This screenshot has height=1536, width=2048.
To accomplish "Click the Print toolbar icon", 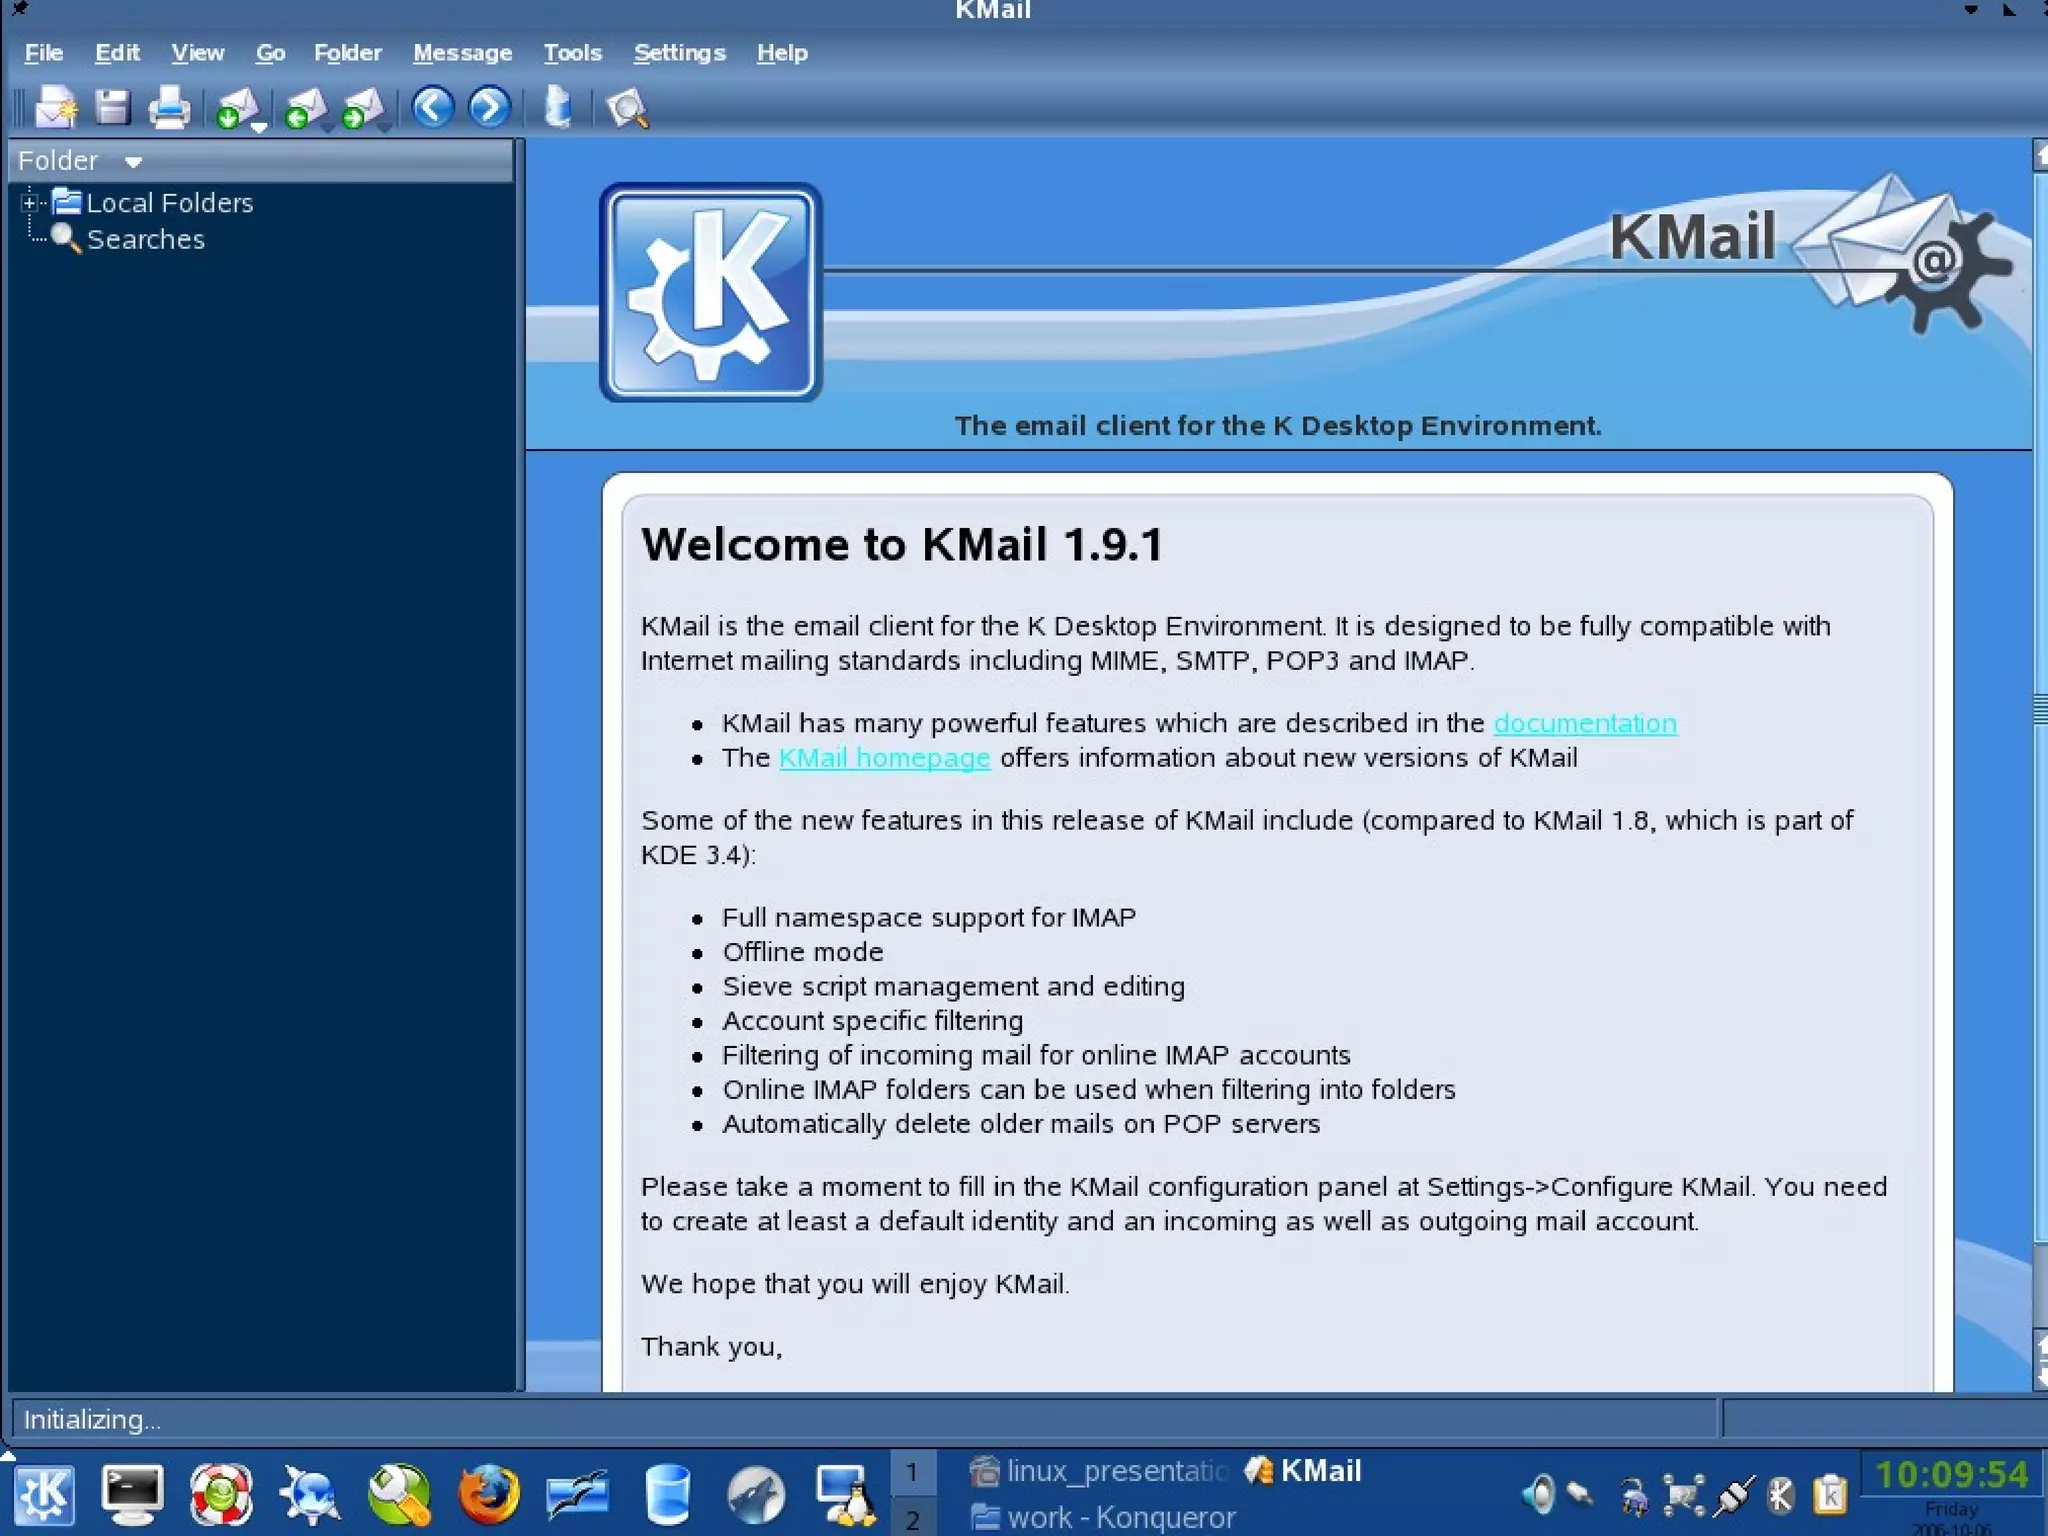I will click(x=169, y=108).
